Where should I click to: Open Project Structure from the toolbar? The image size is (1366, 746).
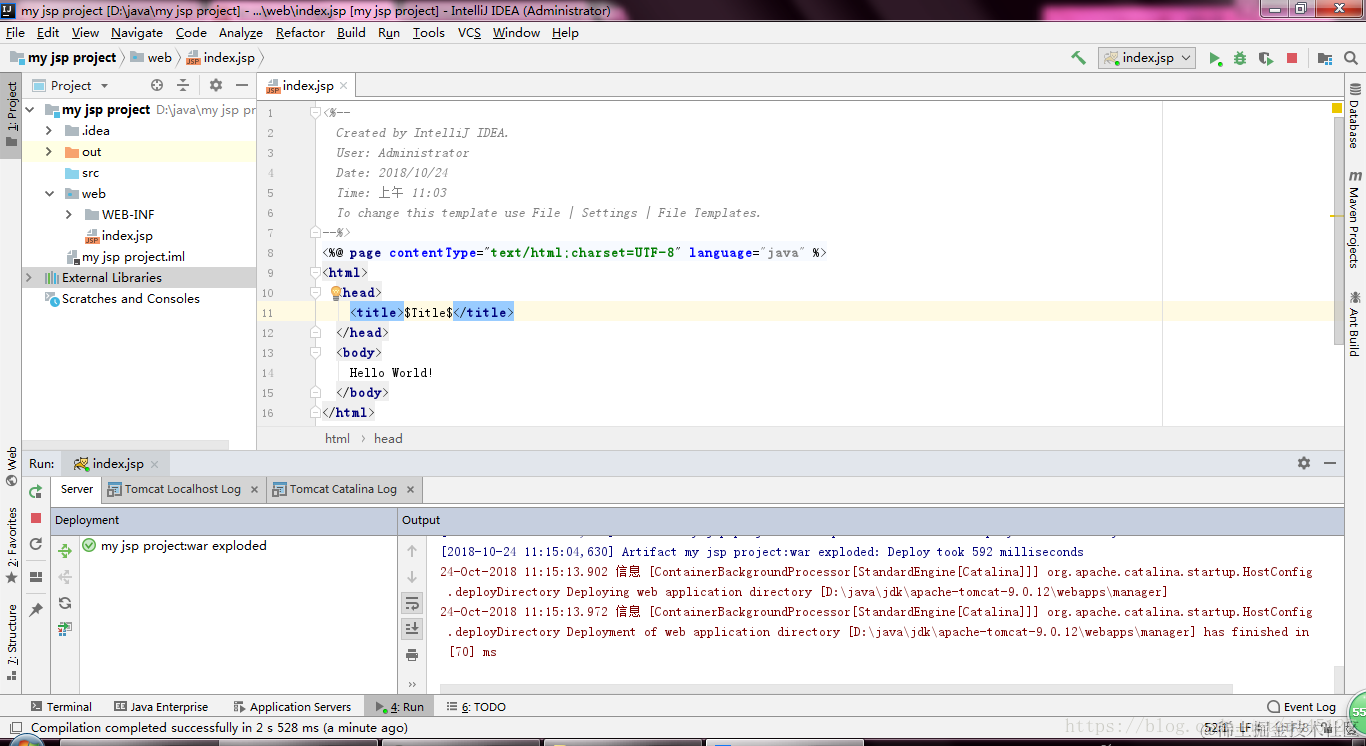click(1325, 58)
